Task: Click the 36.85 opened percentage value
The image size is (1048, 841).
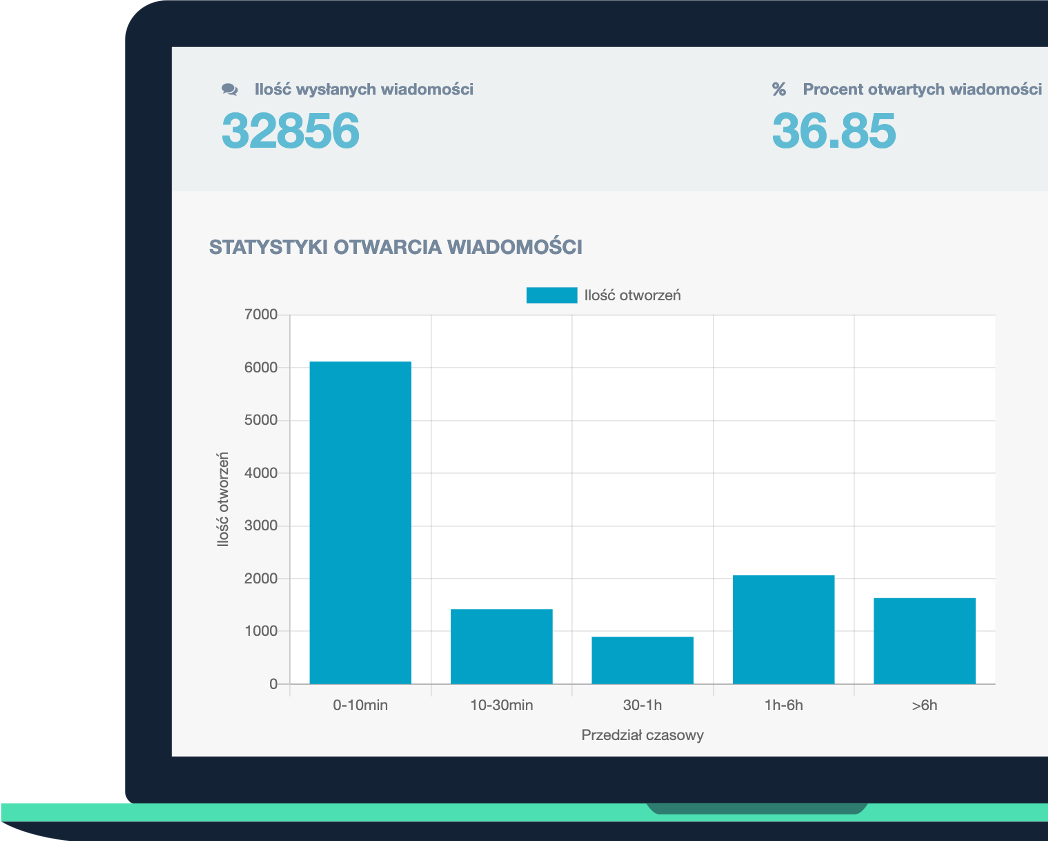Action: [x=834, y=131]
